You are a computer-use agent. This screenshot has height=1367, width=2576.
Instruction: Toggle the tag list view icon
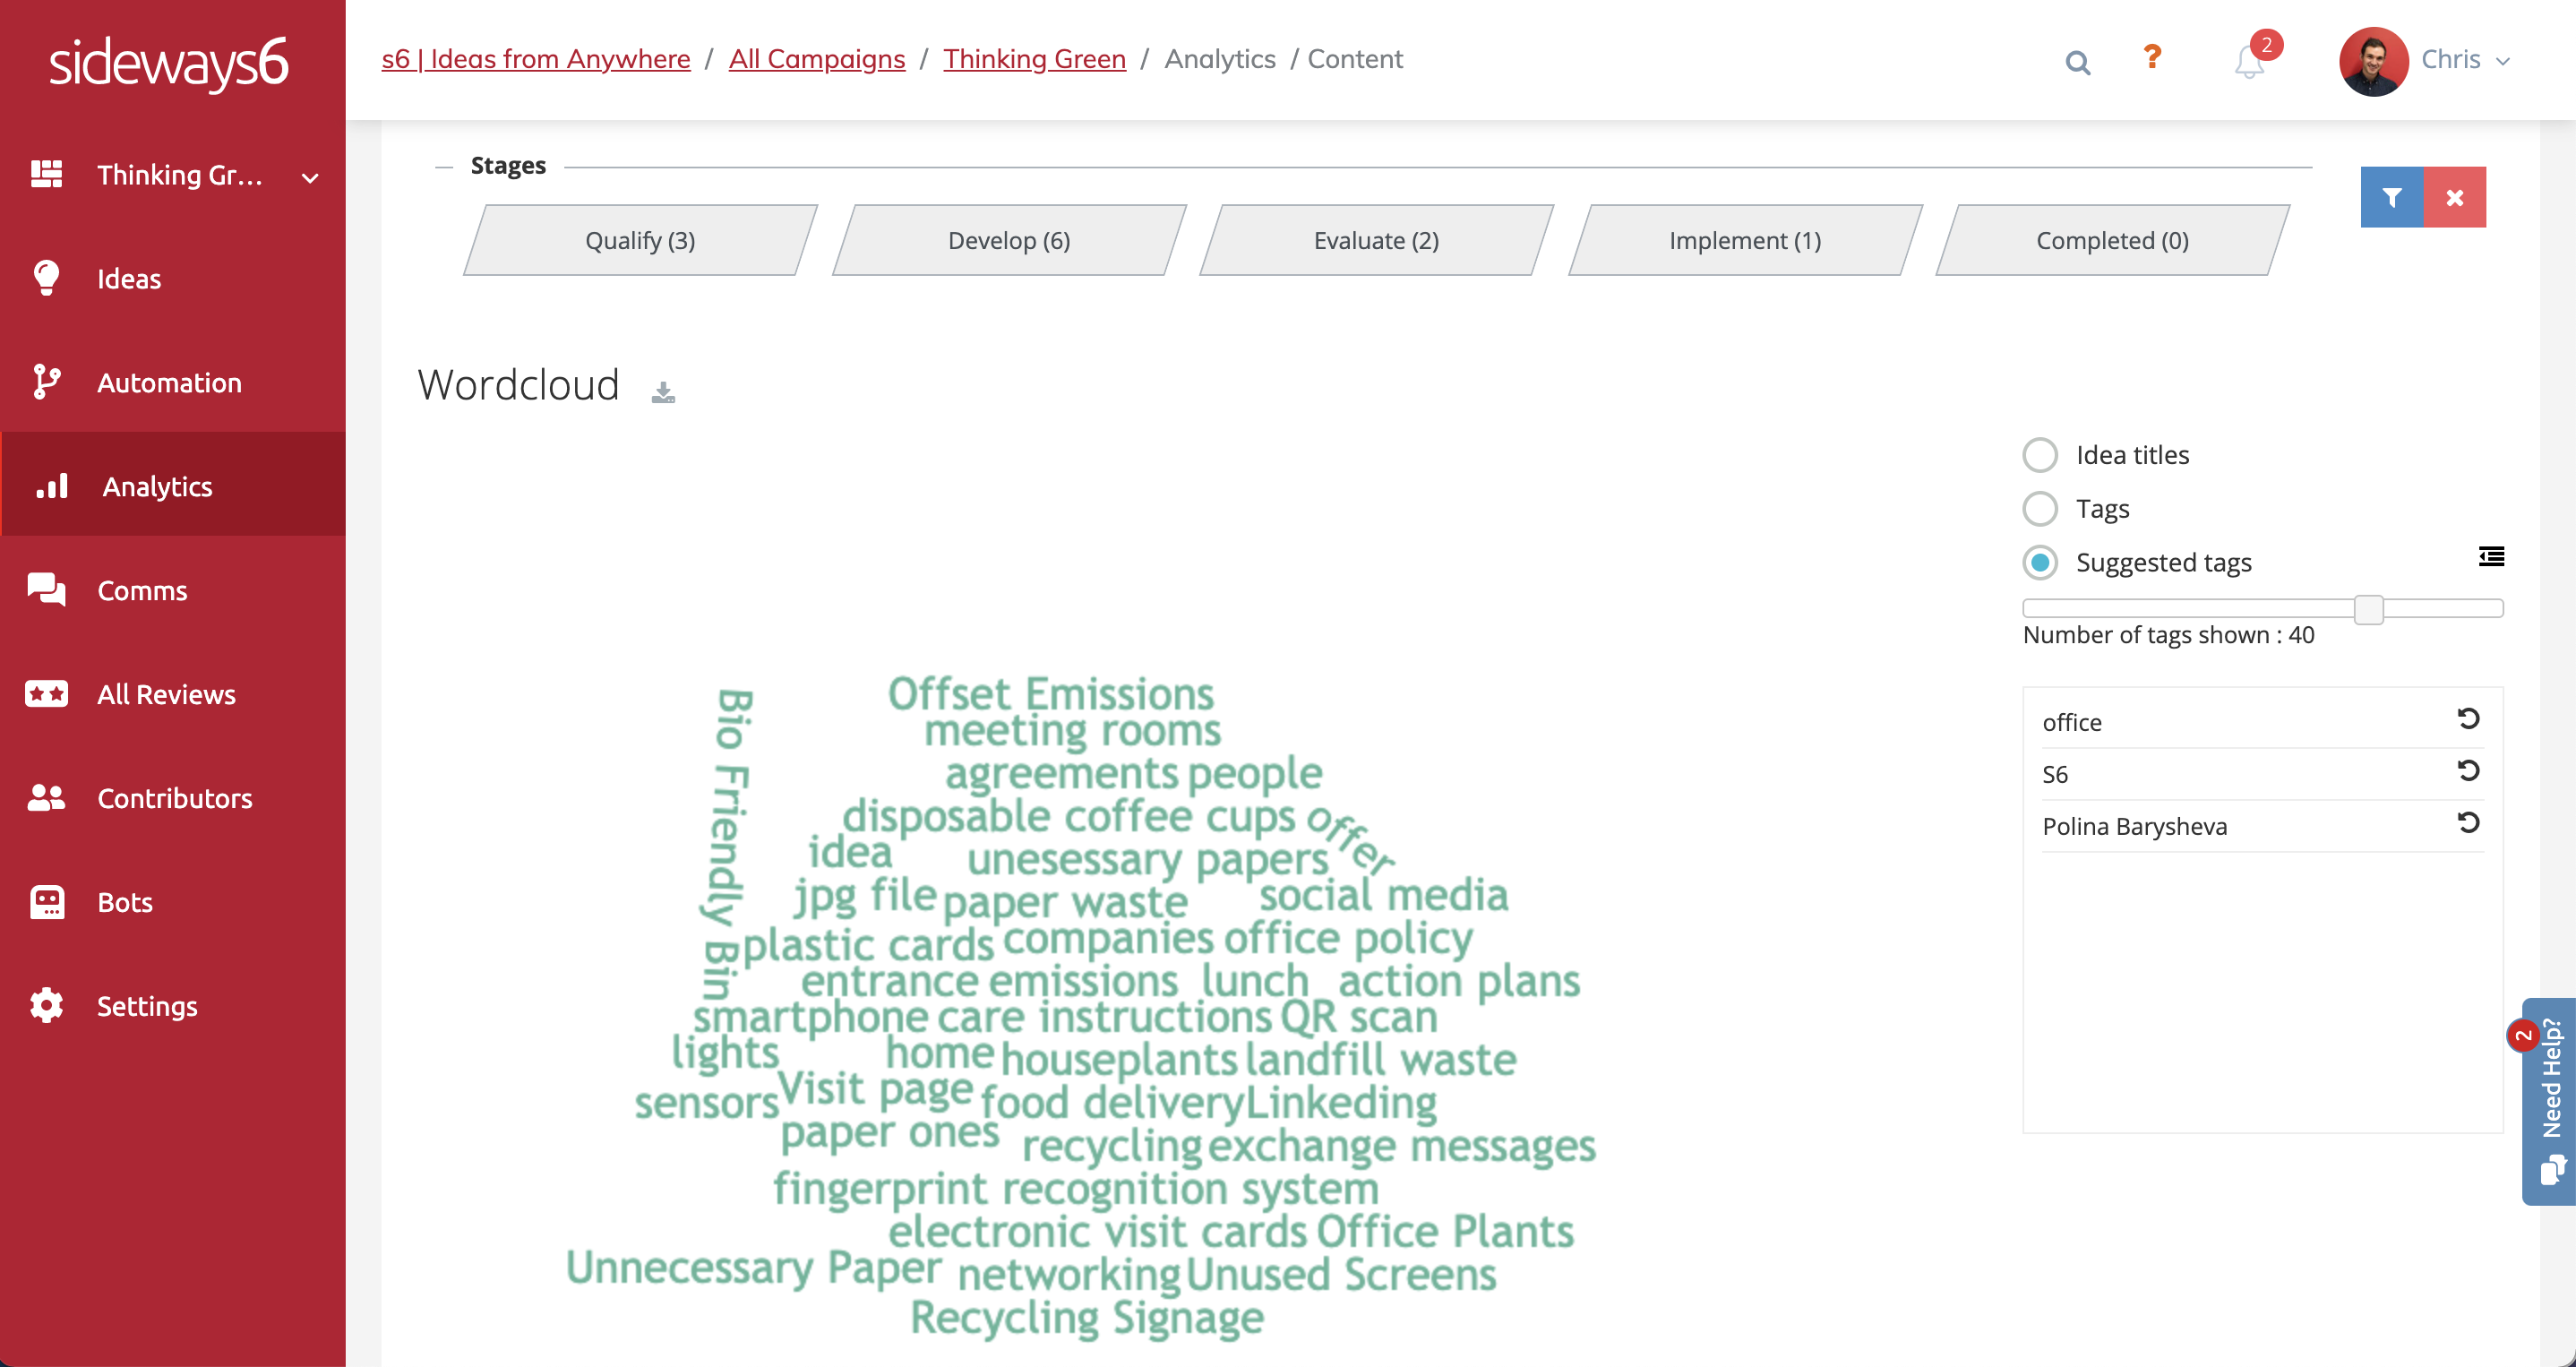[x=2490, y=557]
